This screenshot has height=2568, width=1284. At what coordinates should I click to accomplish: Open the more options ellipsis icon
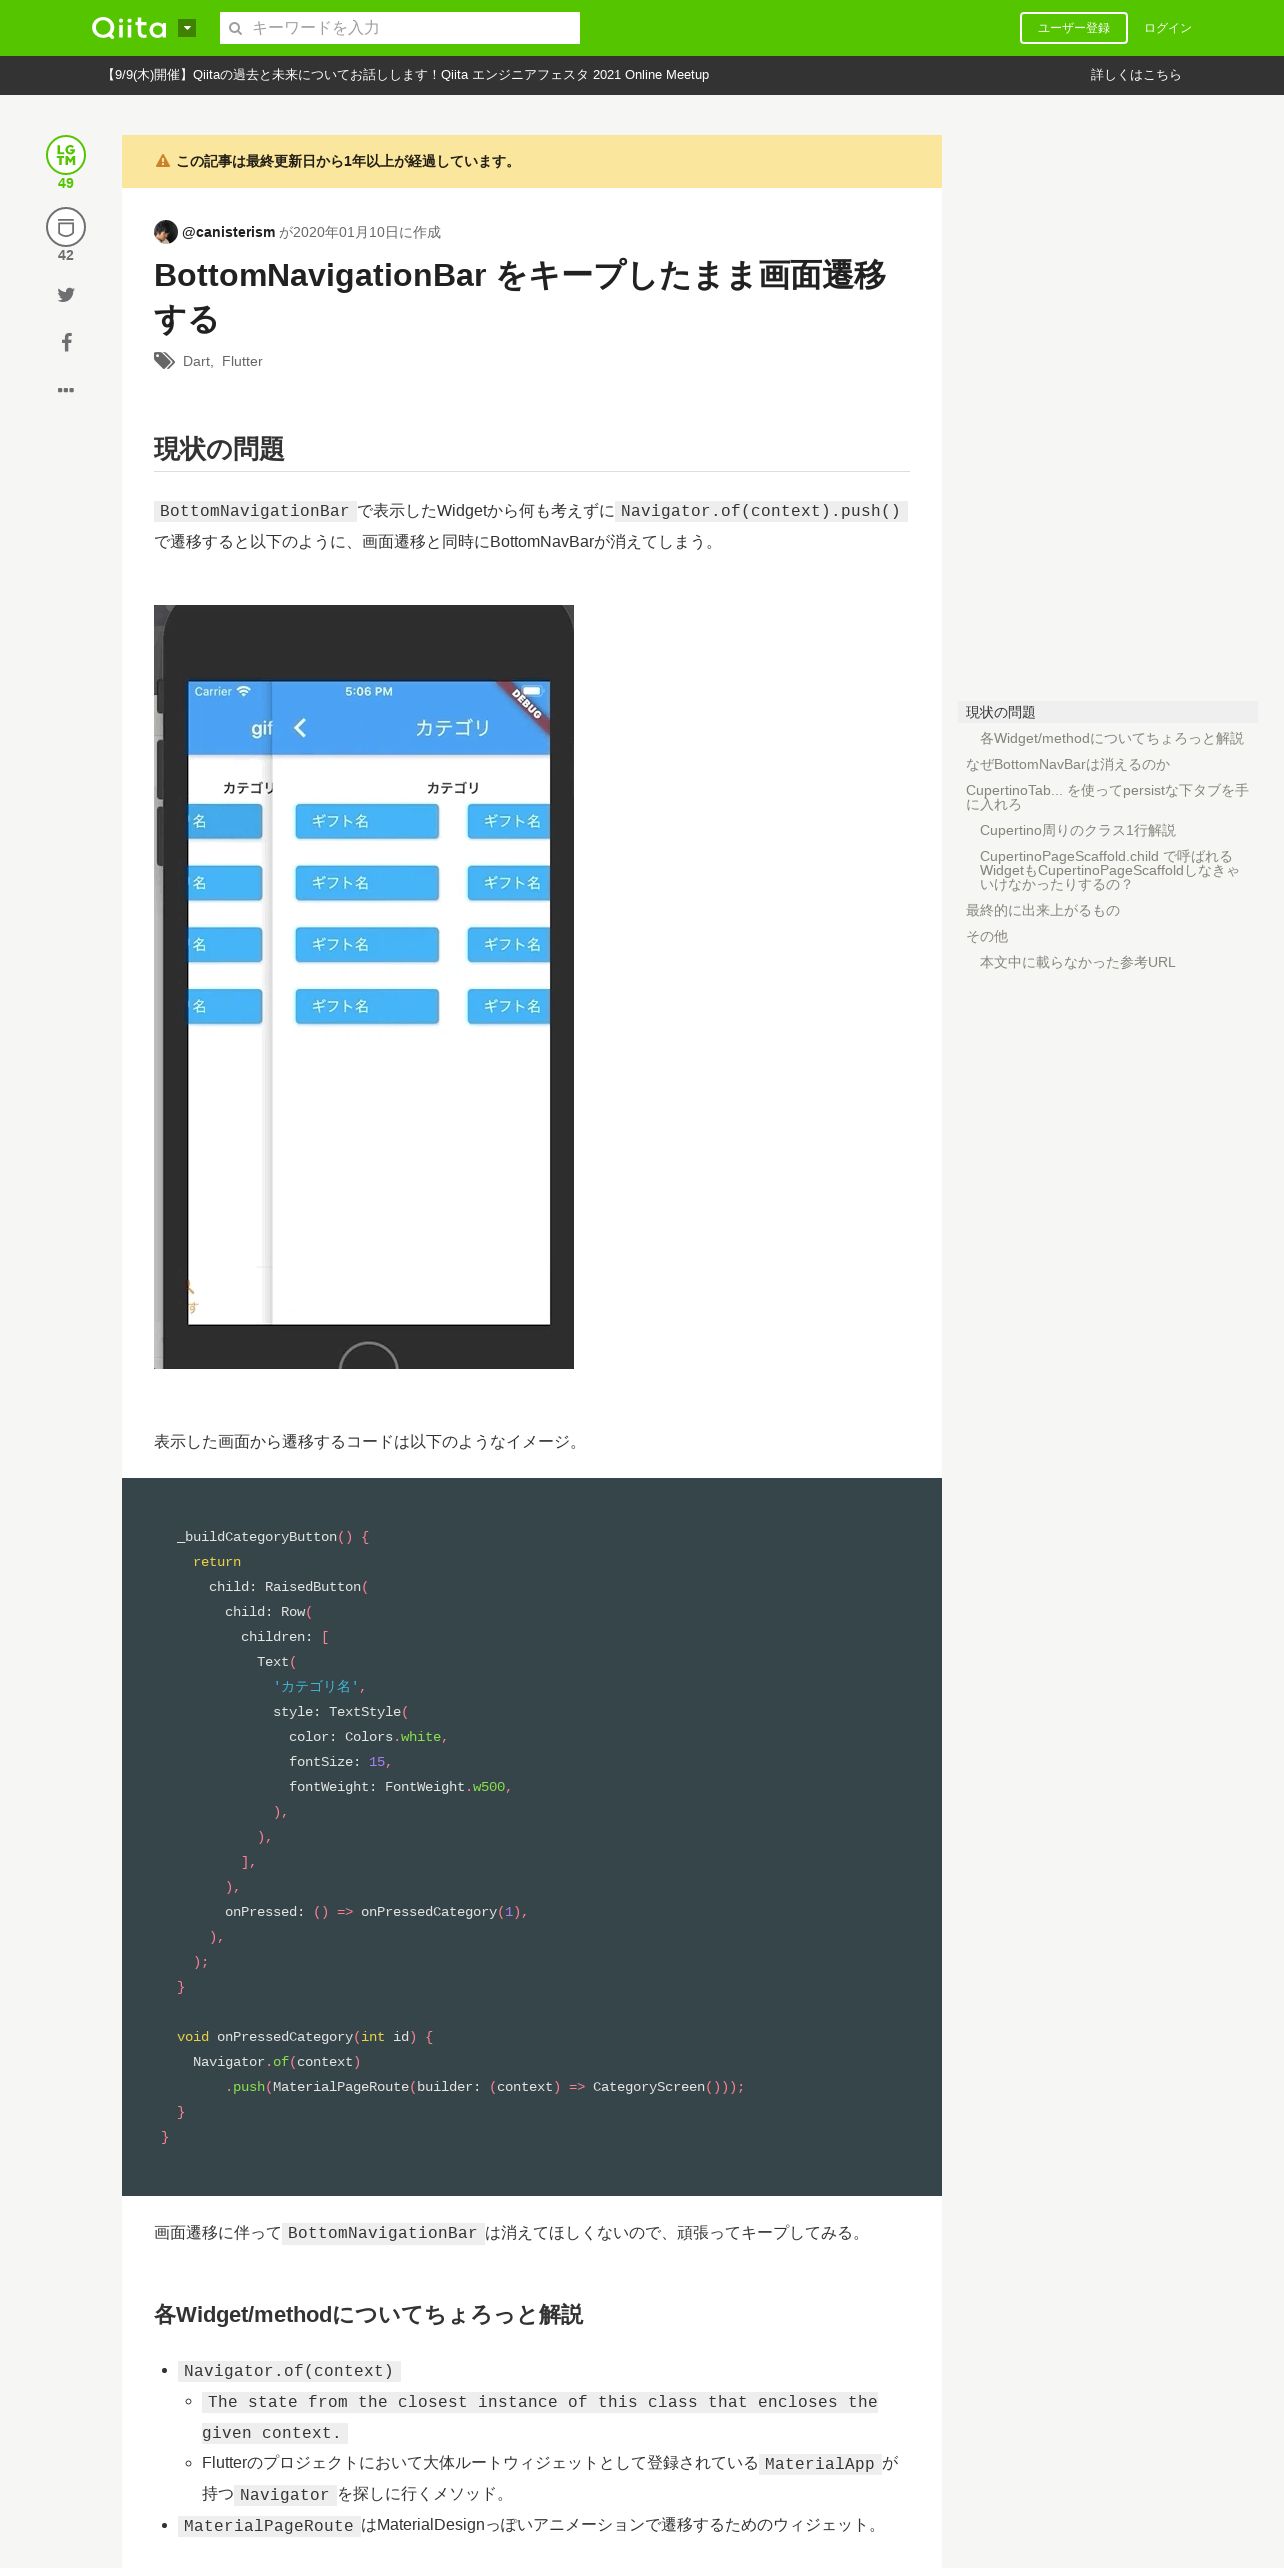click(x=66, y=390)
